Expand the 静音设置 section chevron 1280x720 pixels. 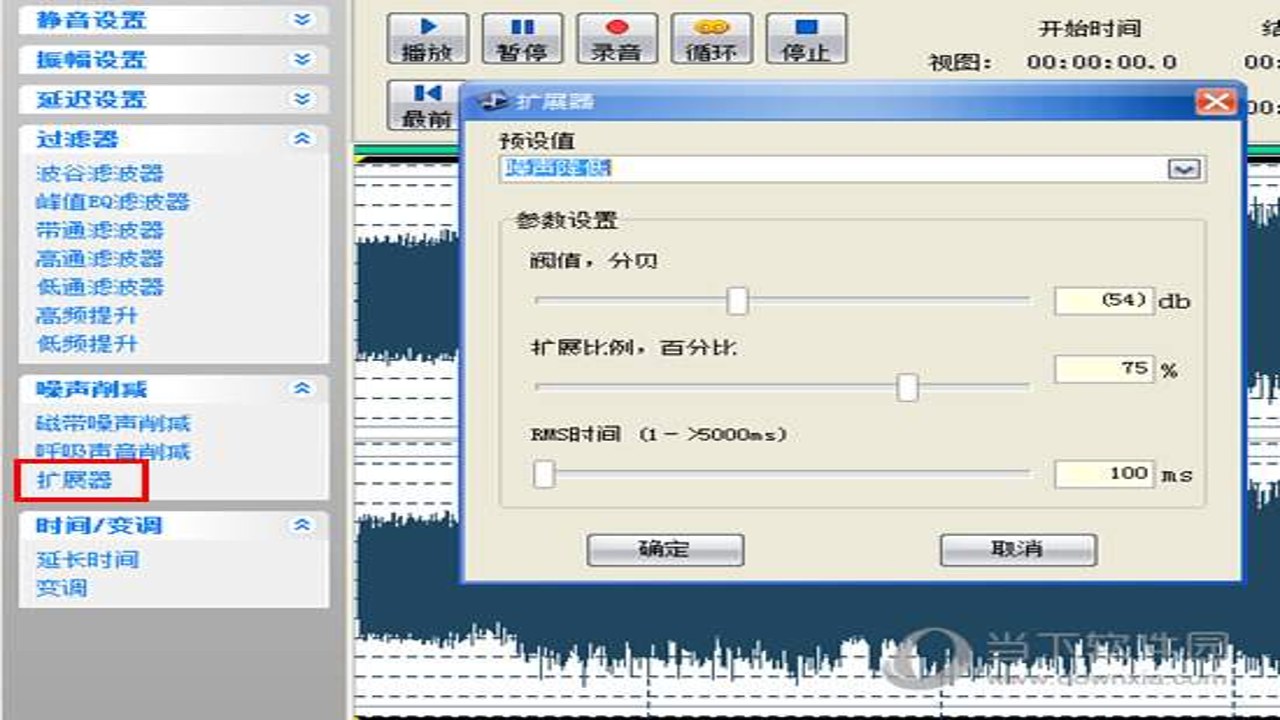[302, 19]
